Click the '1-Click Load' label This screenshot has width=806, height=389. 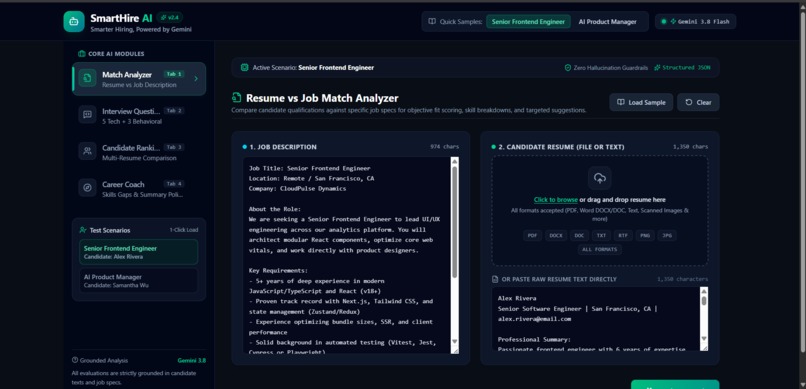point(184,230)
